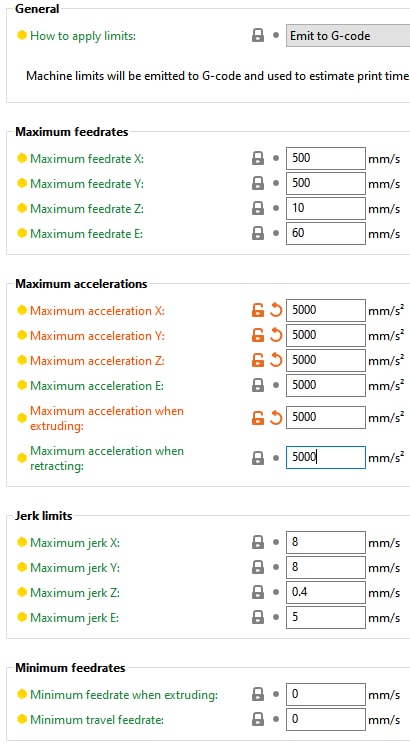This screenshot has width=410, height=750.
Task: Click Maximum acceleration Z value field
Action: [326, 360]
